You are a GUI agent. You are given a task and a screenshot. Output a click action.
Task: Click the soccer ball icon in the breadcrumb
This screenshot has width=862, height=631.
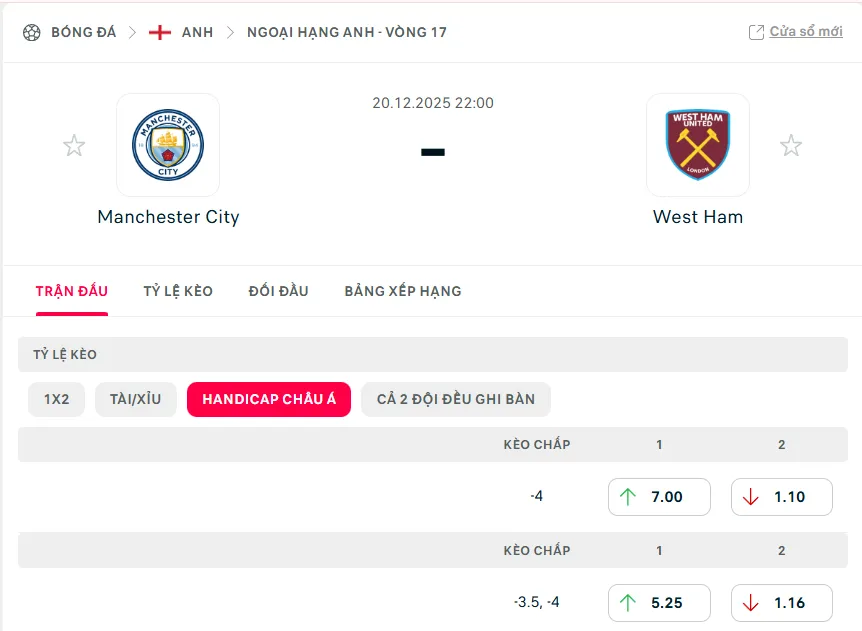pyautogui.click(x=30, y=31)
